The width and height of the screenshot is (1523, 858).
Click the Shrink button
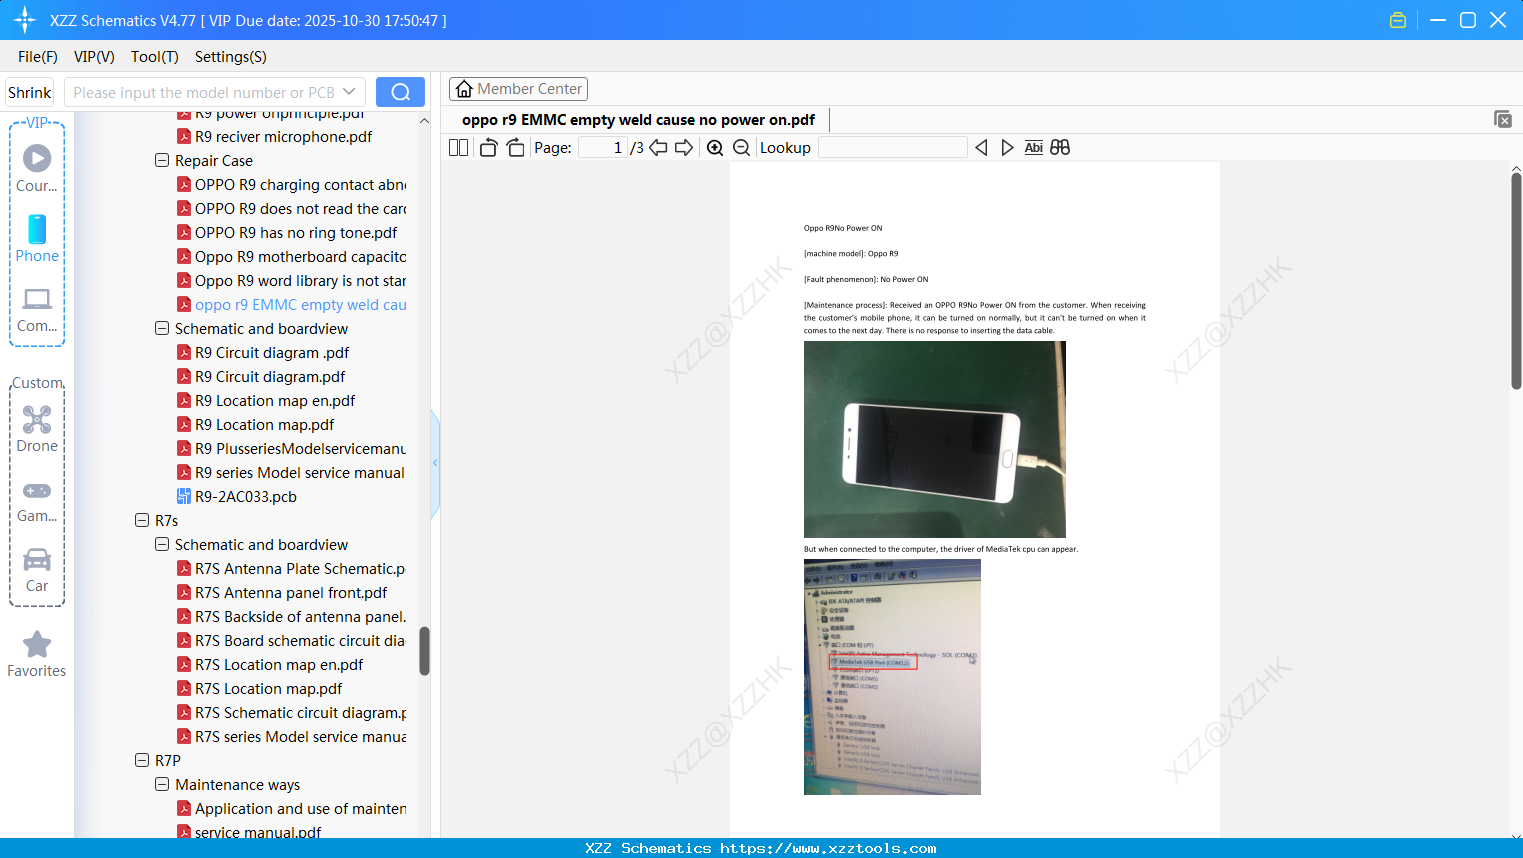[x=30, y=92]
